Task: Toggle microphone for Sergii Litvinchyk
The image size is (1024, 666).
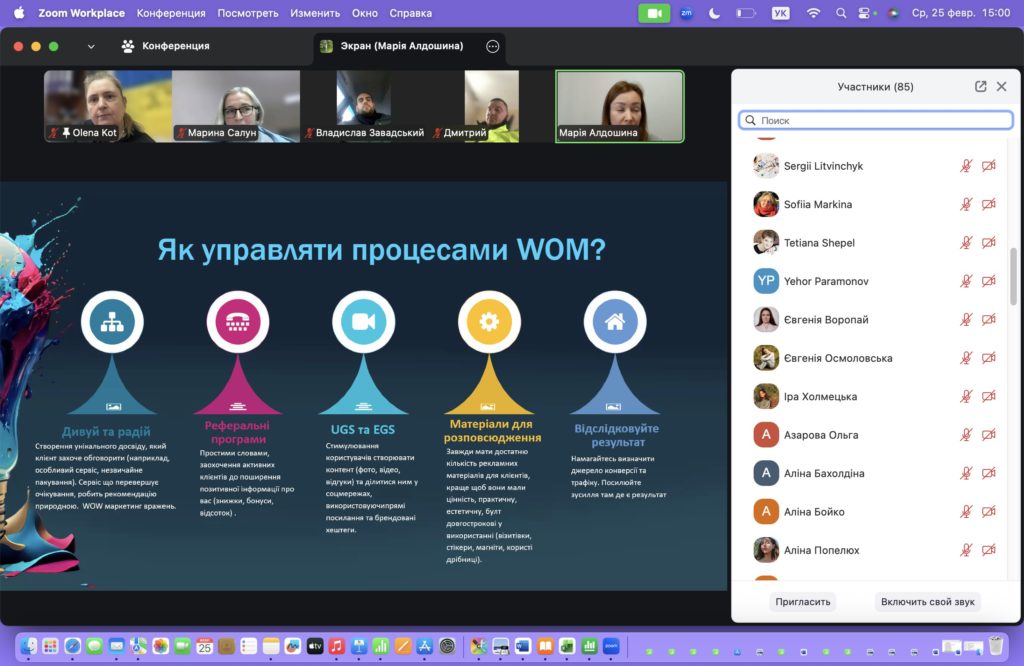Action: click(966, 166)
